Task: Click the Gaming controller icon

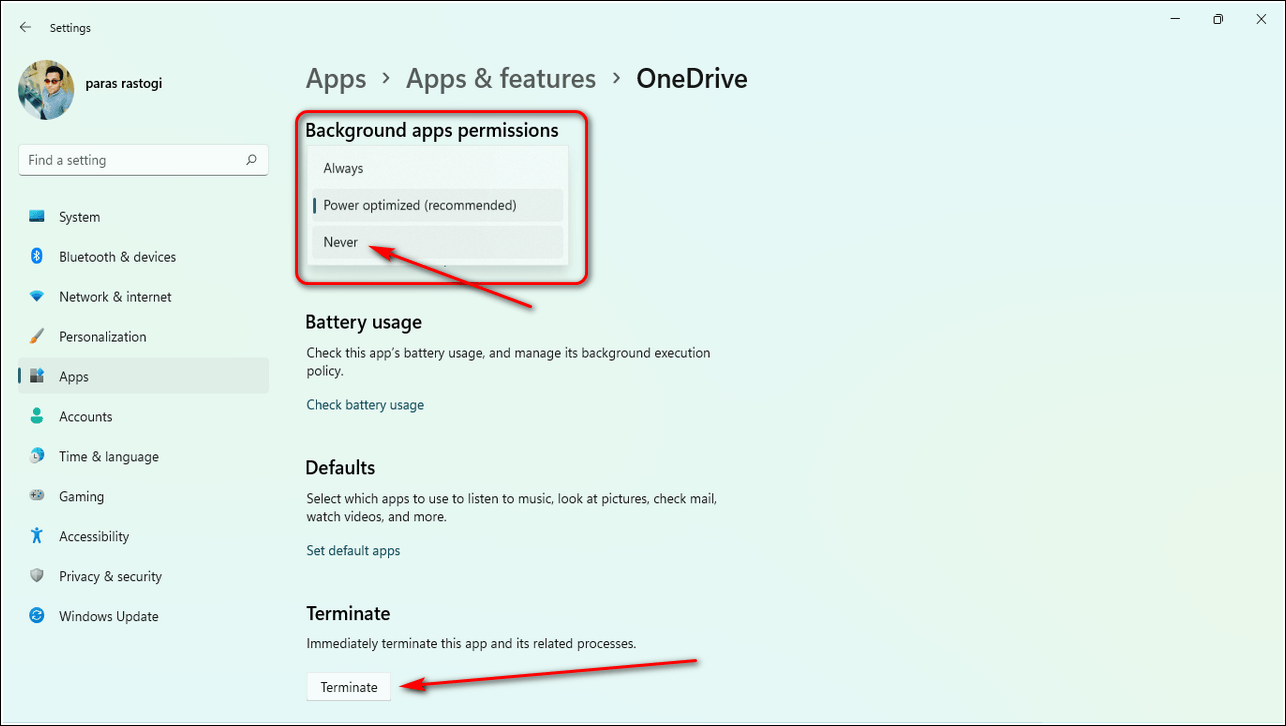Action: click(x=37, y=497)
